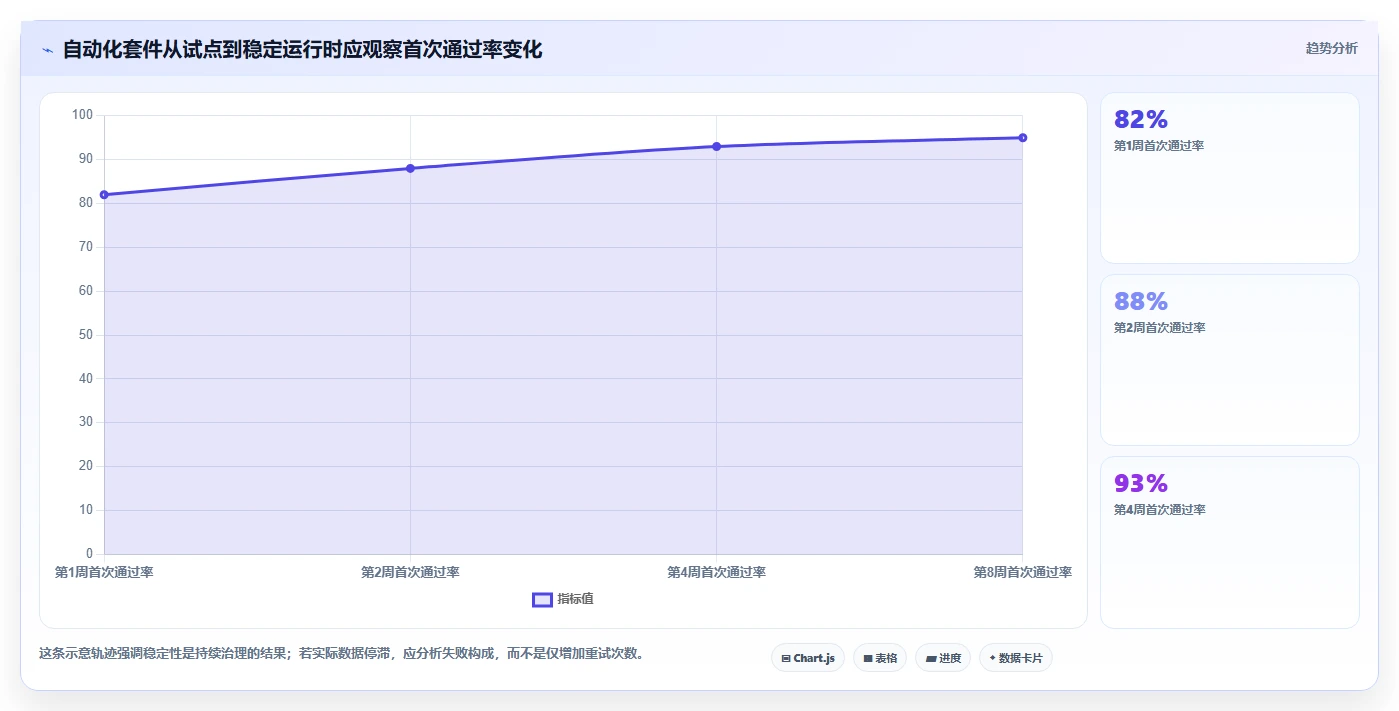The height and width of the screenshot is (711, 1399).
Task: Click the footnote text beginning 这条示意轨迹
Action: 341,654
